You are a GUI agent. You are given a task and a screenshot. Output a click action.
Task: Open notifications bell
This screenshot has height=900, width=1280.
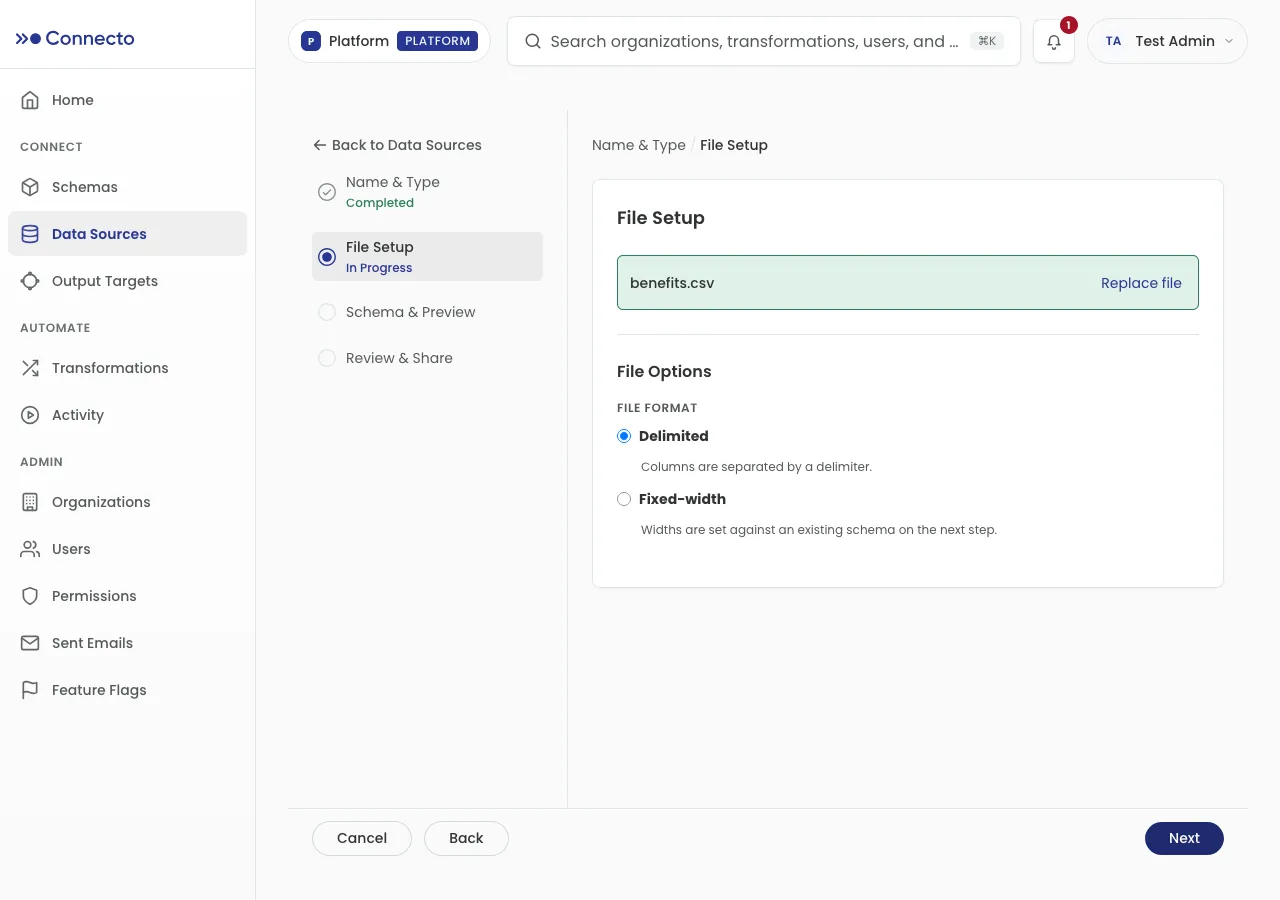pyautogui.click(x=1054, y=42)
